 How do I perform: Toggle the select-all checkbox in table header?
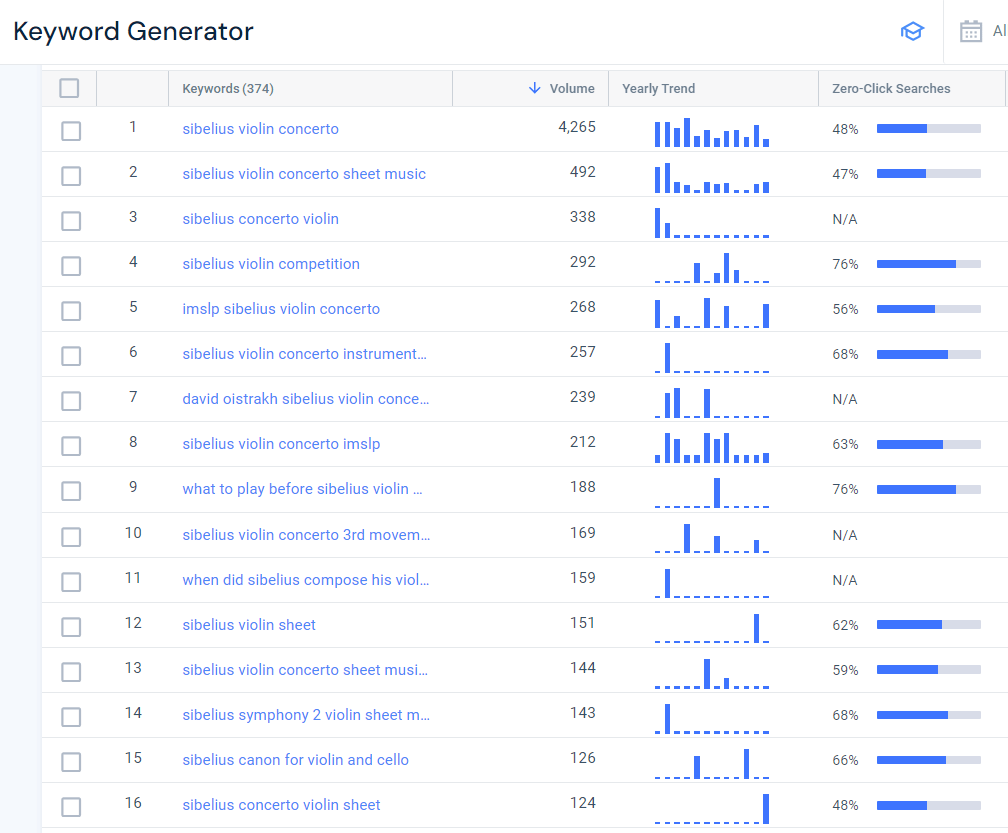(x=70, y=88)
